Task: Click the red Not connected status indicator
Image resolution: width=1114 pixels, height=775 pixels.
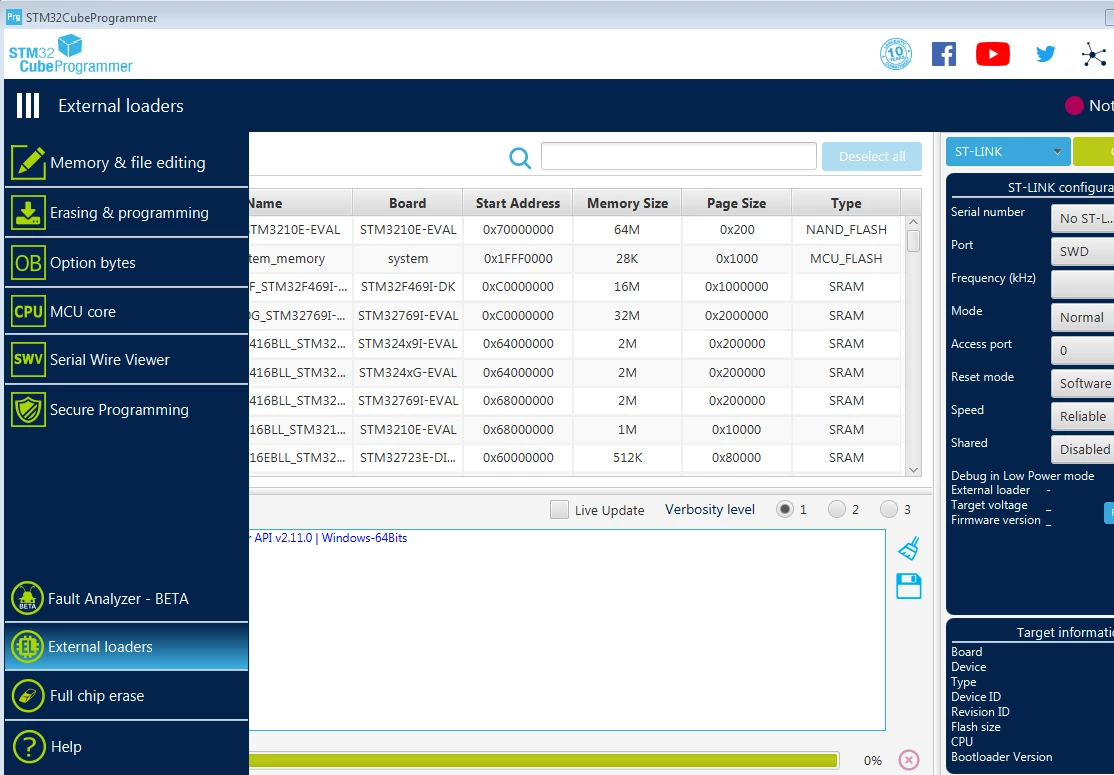Action: point(1074,106)
